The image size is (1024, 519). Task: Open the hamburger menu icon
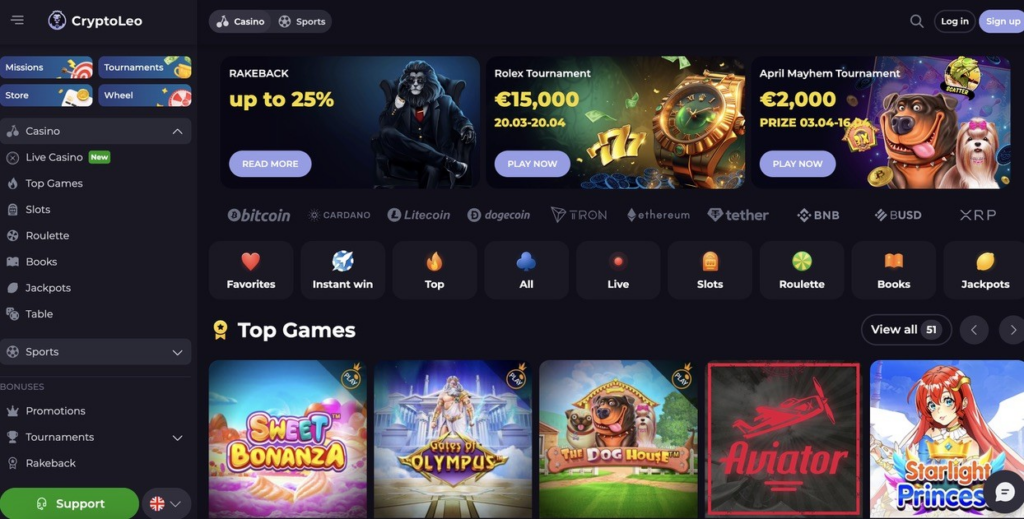pos(17,20)
